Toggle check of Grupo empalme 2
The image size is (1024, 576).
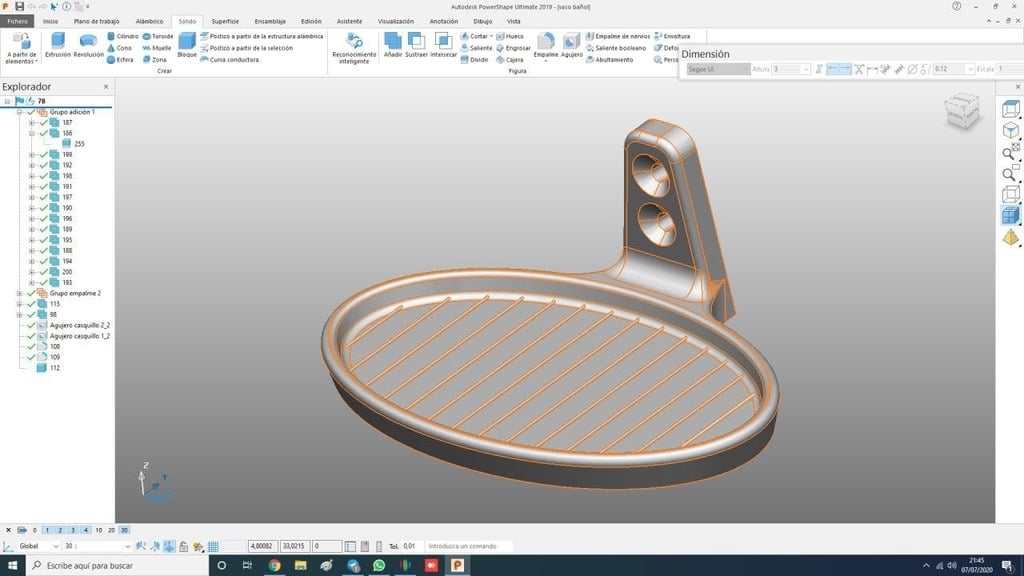[31, 293]
